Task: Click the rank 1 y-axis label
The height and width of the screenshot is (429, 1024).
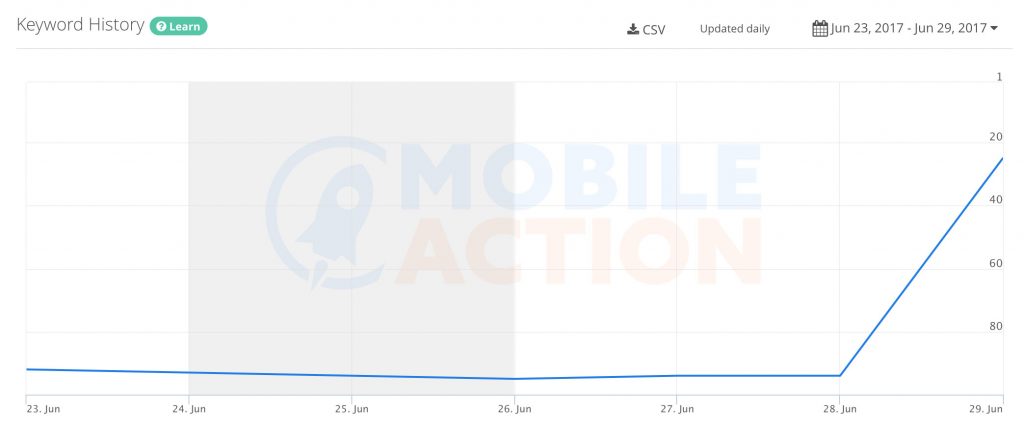Action: tap(998, 76)
